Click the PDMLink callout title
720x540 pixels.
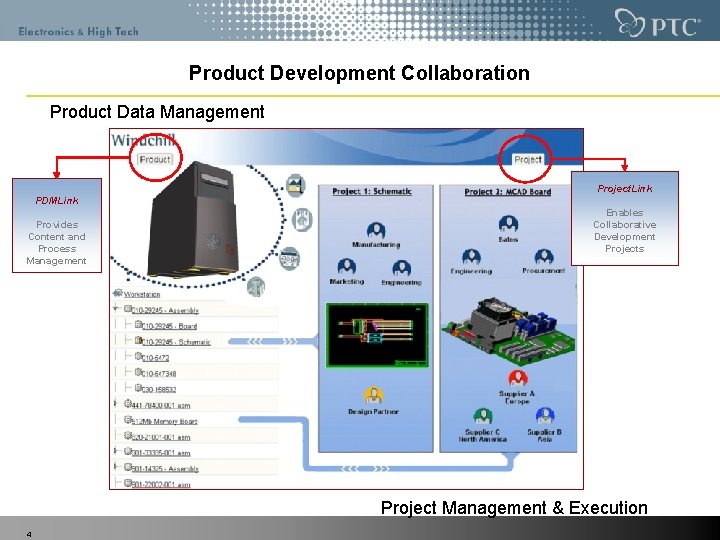point(57,200)
